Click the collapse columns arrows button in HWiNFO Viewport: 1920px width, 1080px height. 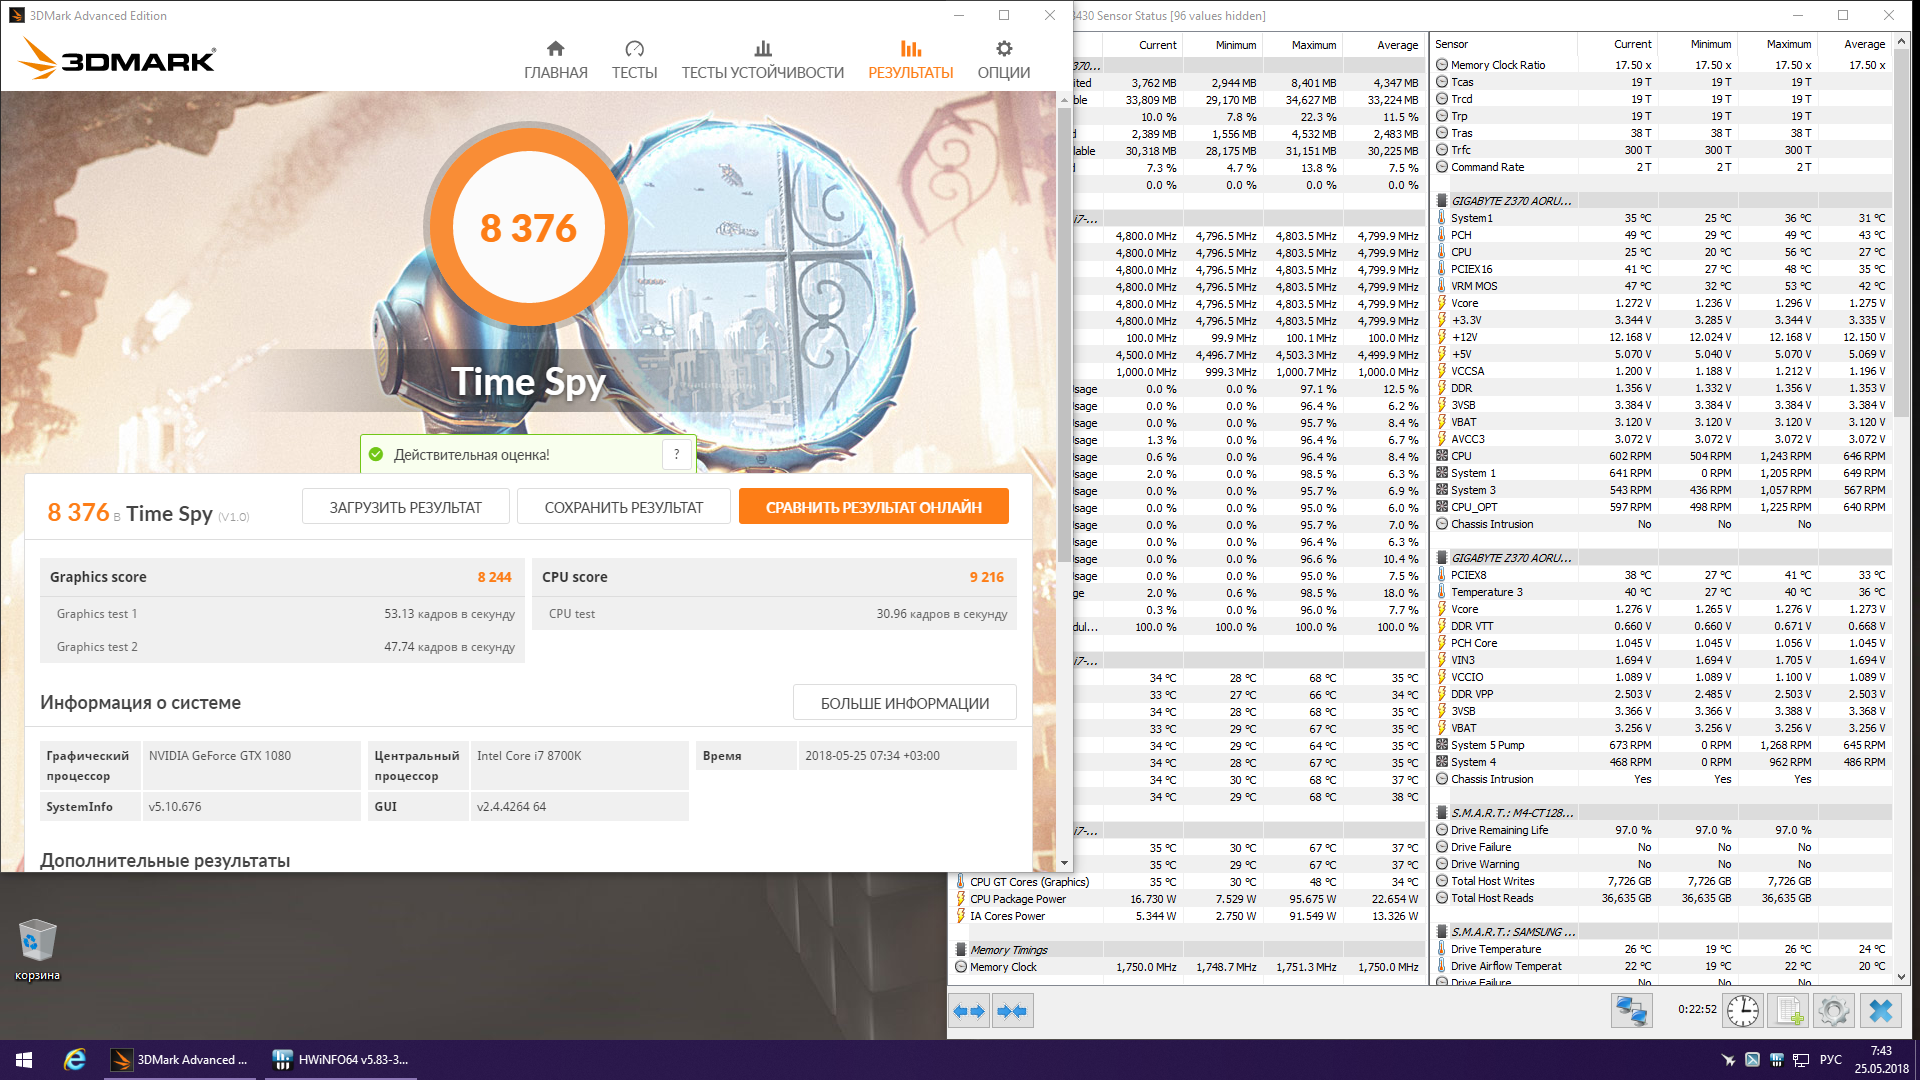[1012, 1011]
